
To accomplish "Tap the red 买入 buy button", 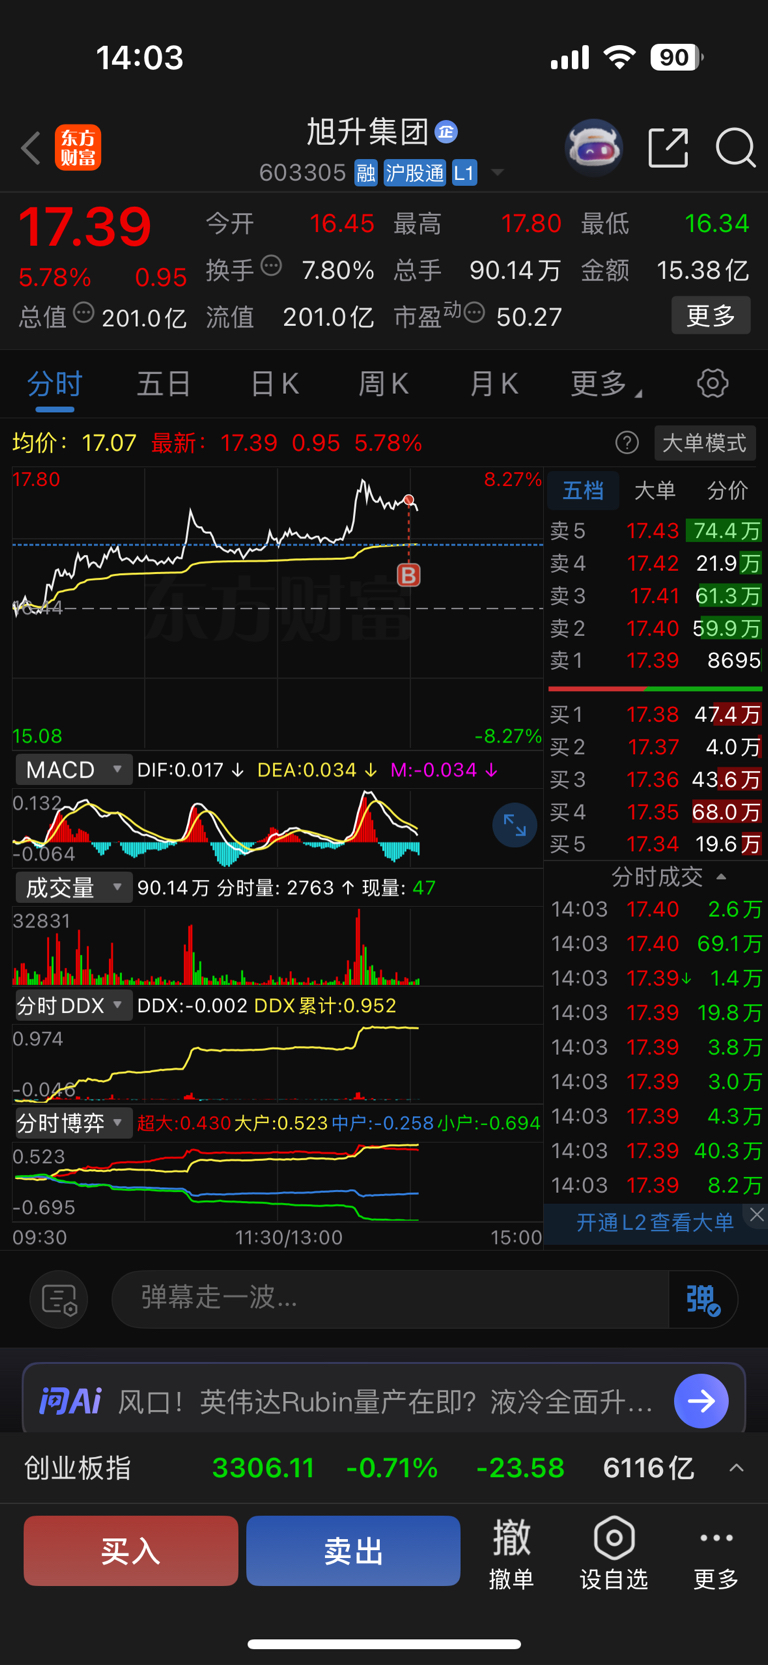I will tap(131, 1551).
